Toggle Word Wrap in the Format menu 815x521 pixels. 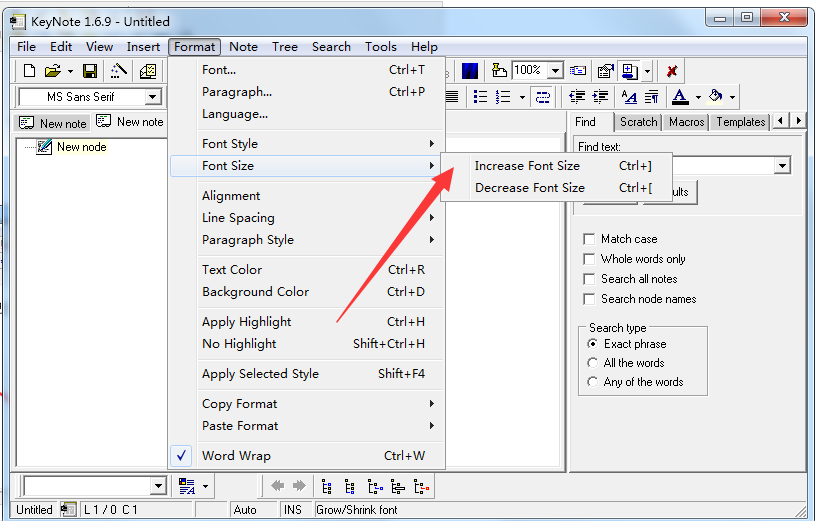(307, 456)
